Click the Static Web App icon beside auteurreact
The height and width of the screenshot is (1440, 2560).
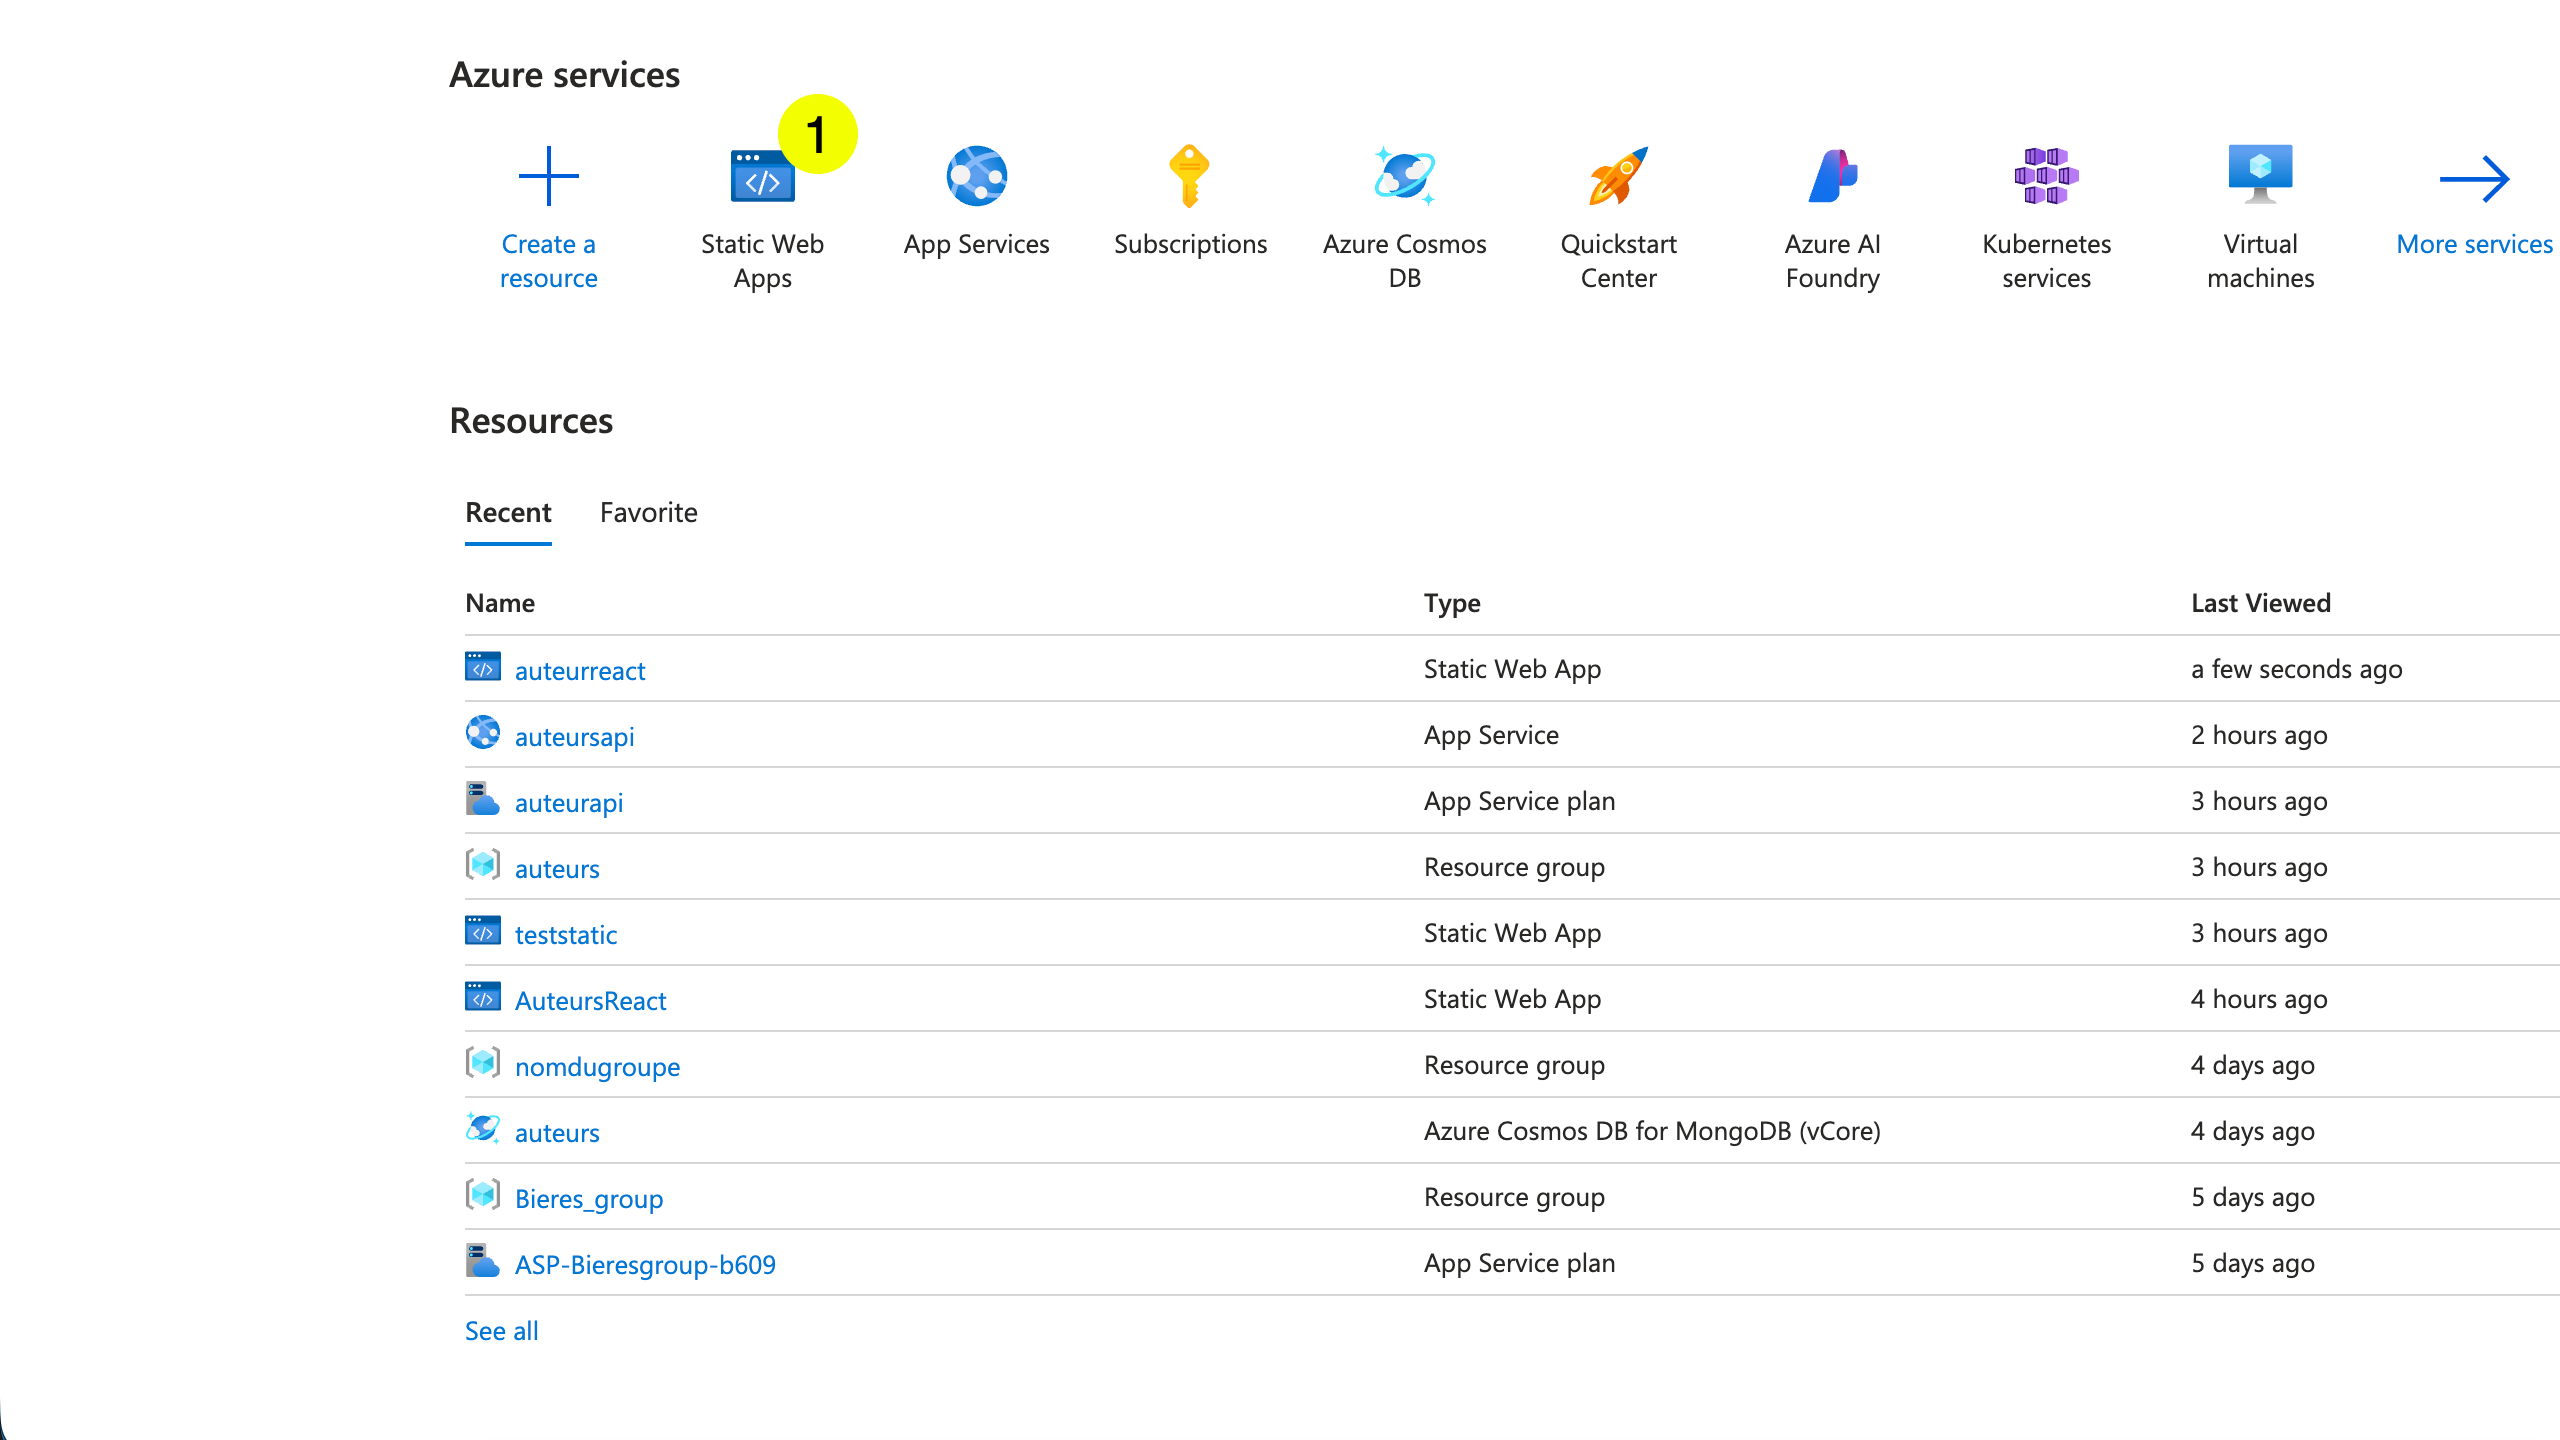[x=483, y=667]
